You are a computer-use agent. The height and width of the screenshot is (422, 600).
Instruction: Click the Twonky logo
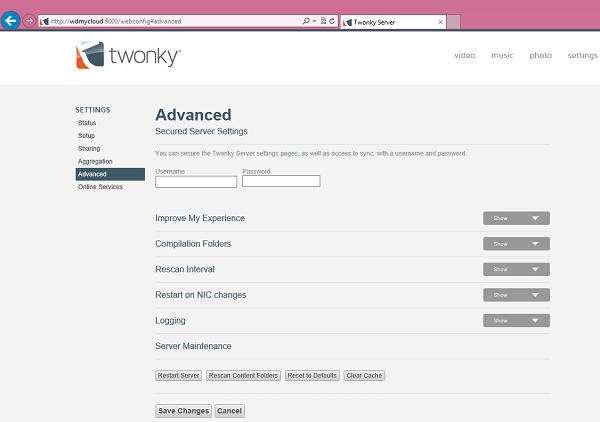point(128,55)
